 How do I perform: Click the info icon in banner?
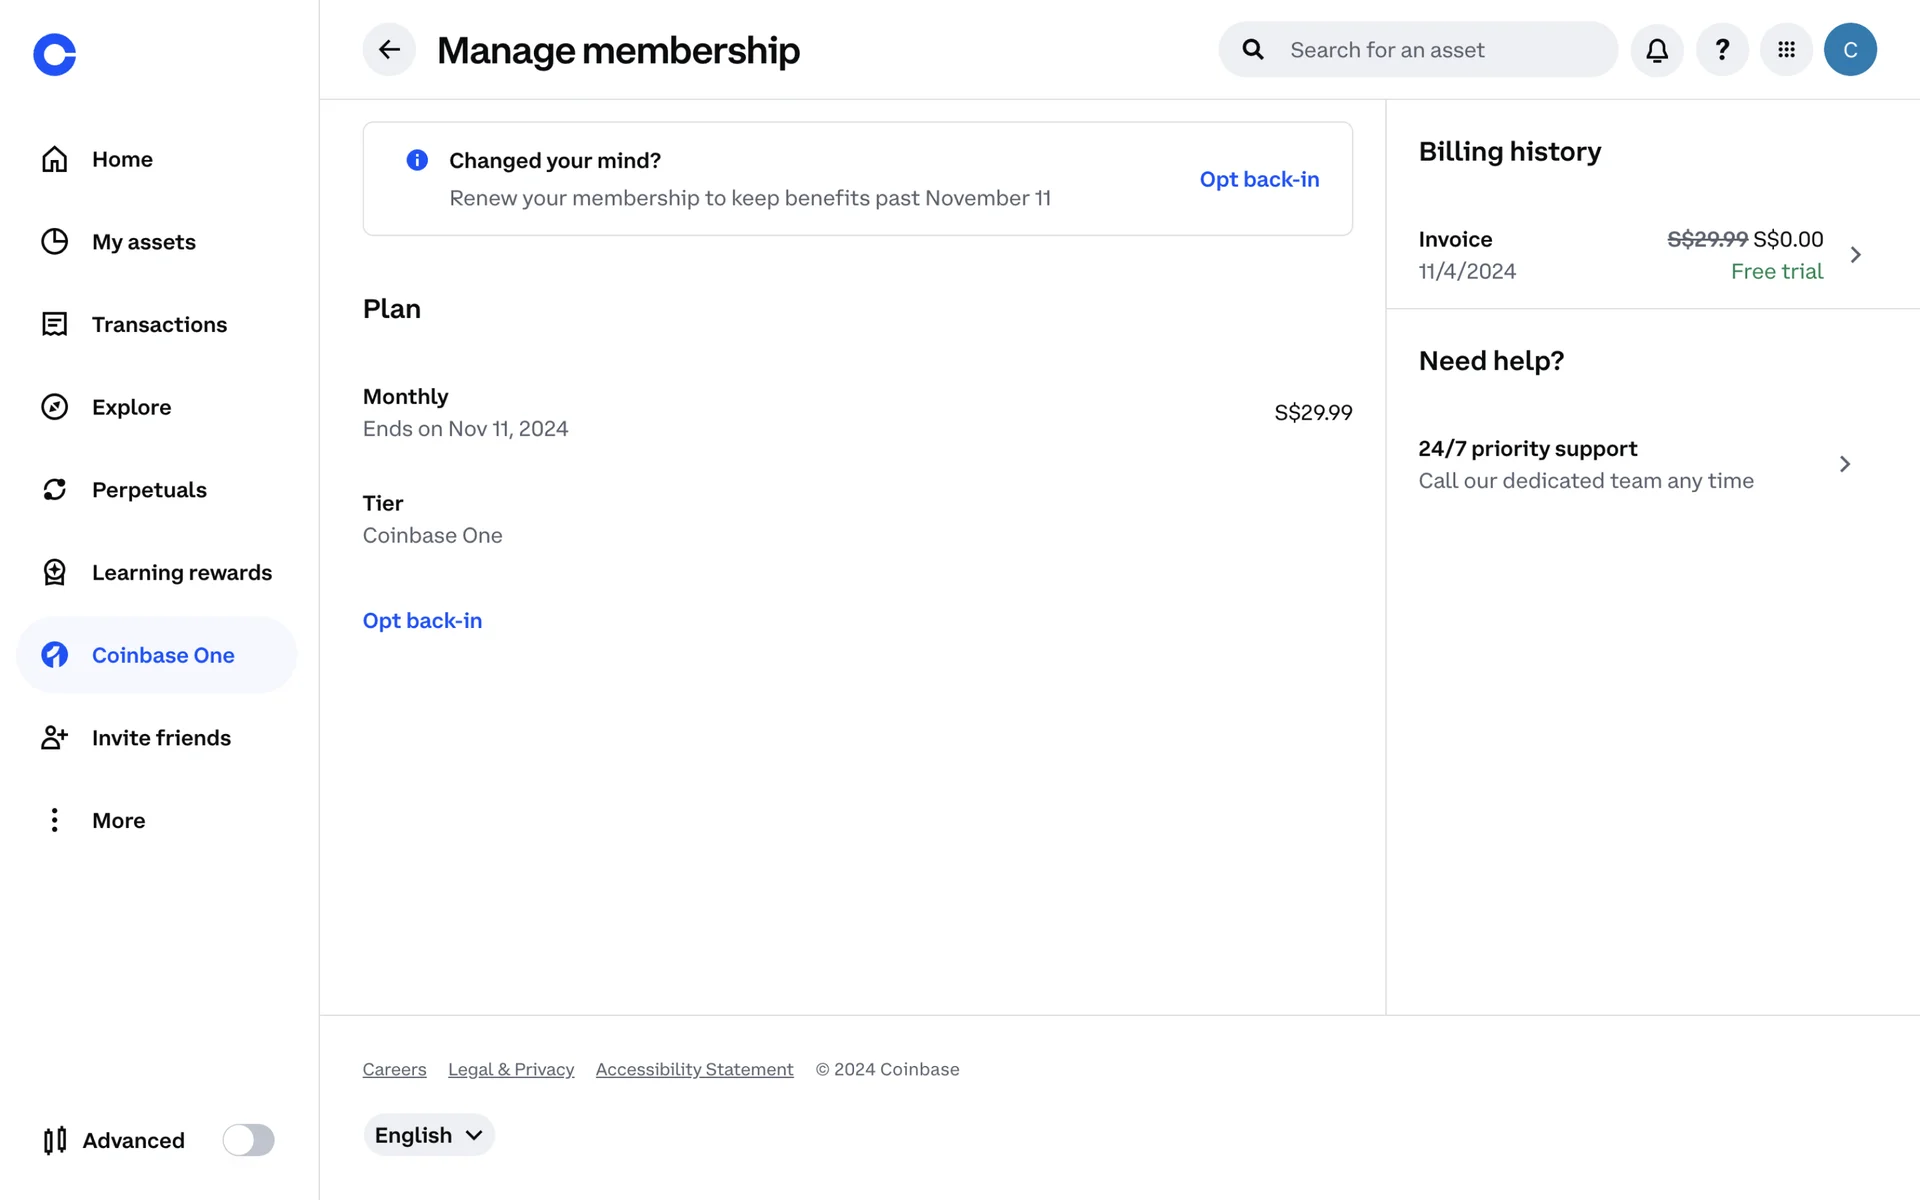click(417, 160)
